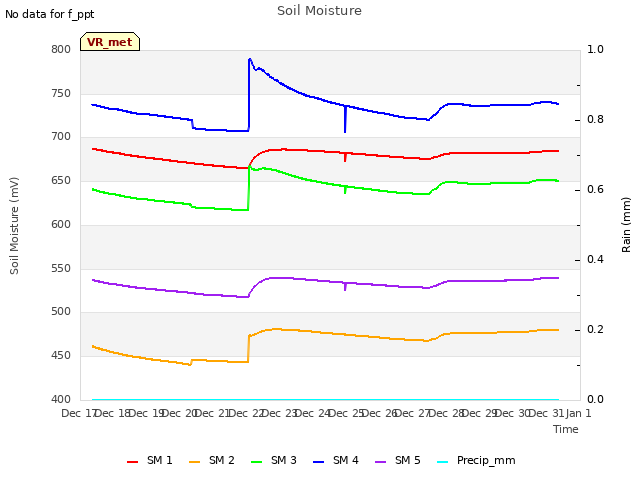
Task: Click the orange SM 2 step near Dec 22
Action: [x=249, y=348]
